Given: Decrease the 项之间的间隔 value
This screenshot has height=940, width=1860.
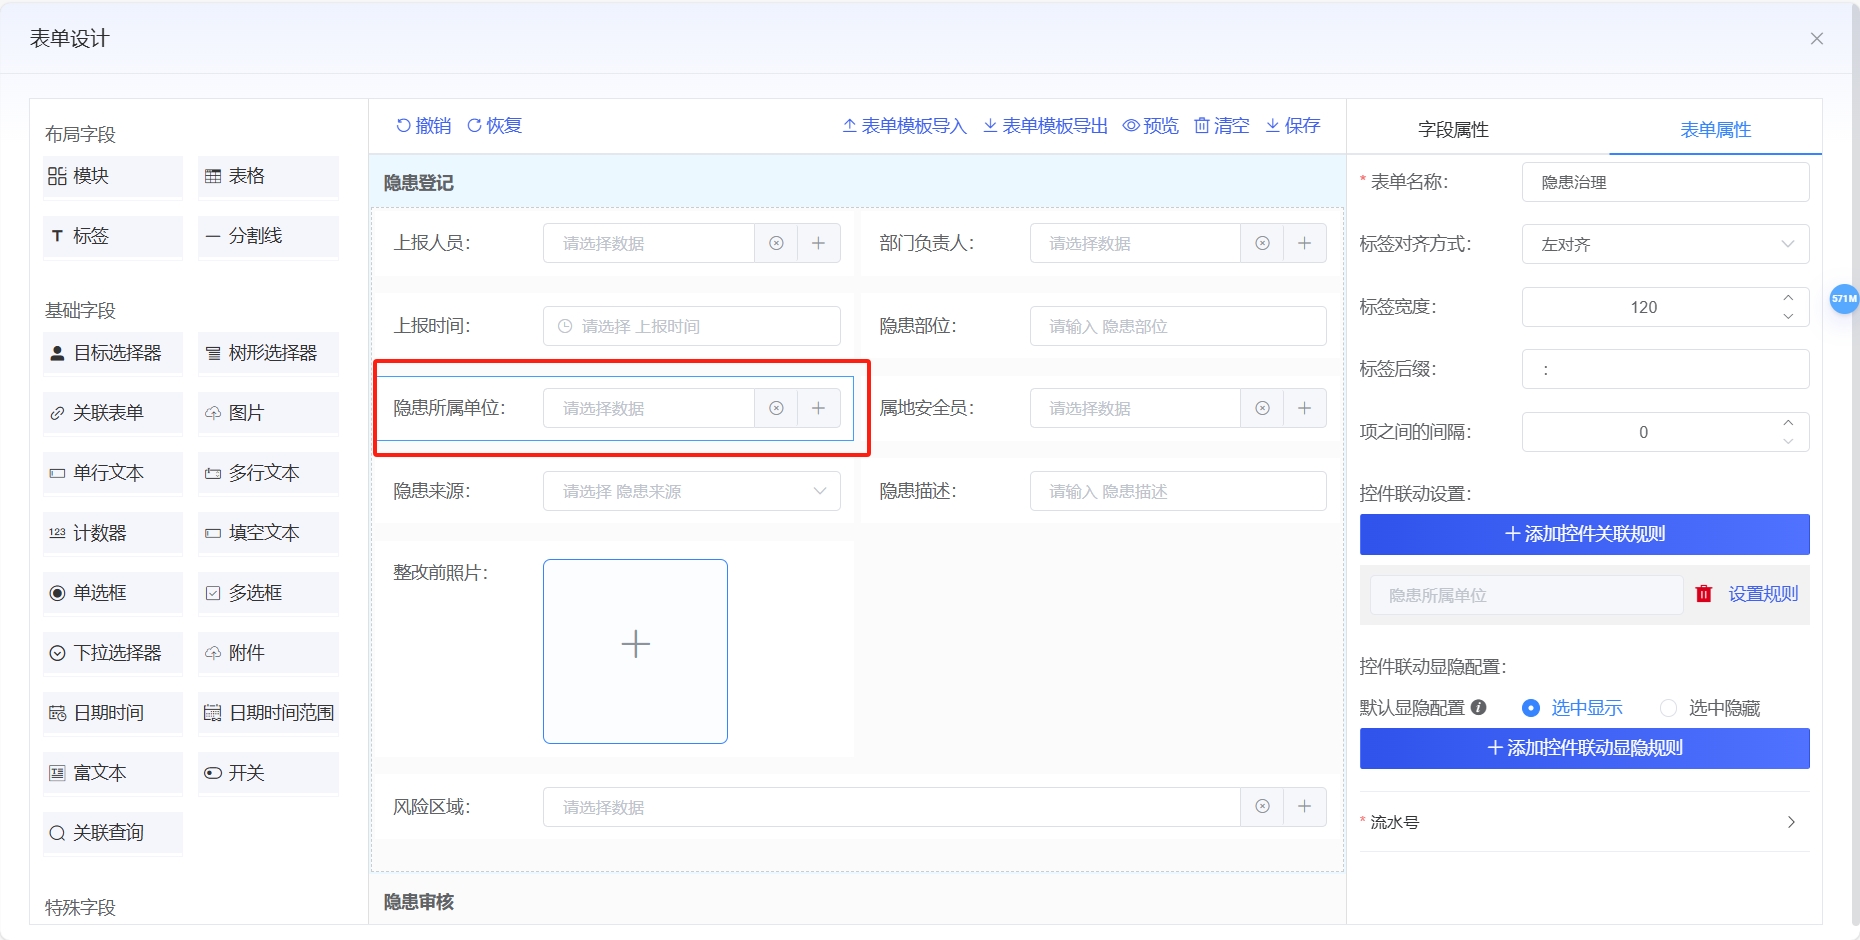Looking at the screenshot, I should tap(1788, 441).
